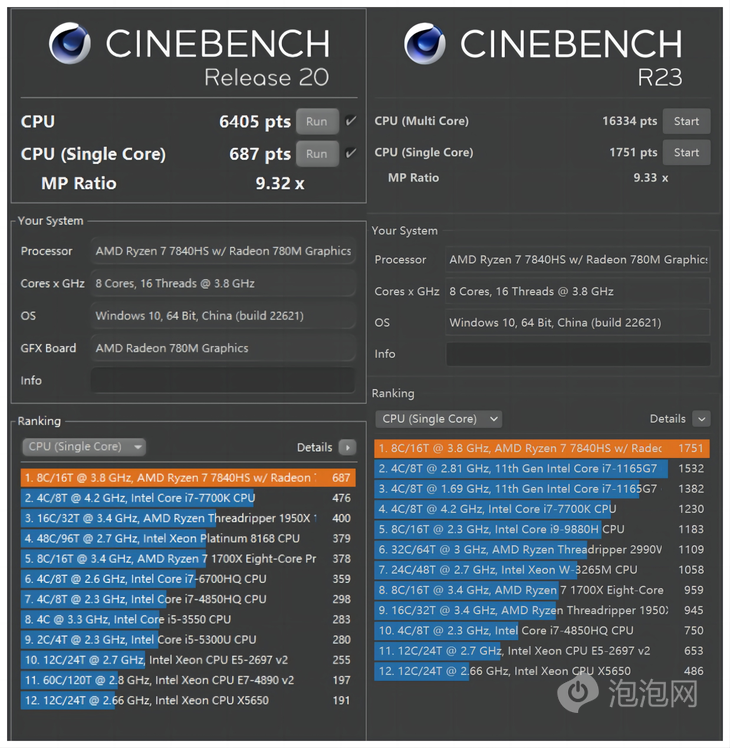
Task: Select R20 ranking row Xeon Platinum 8168
Action: coord(188,539)
